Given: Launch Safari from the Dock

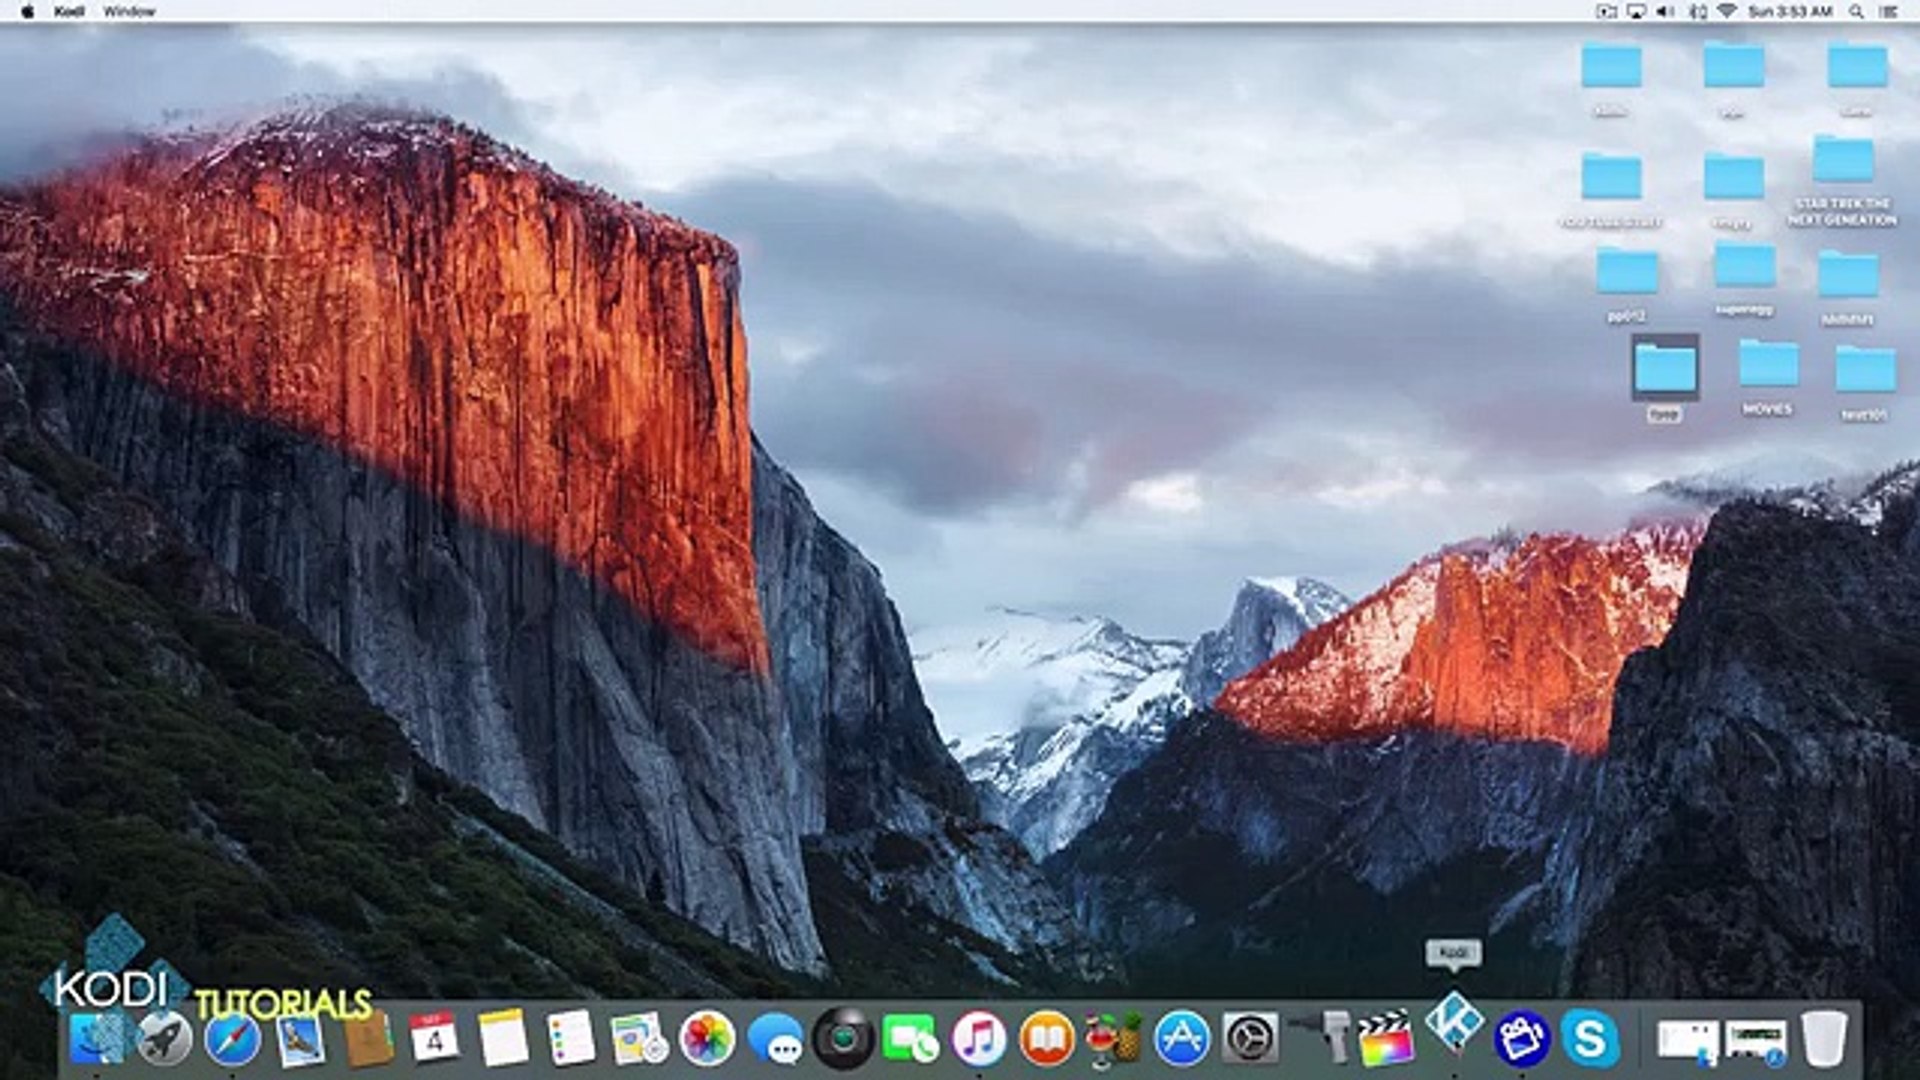Looking at the screenshot, I should (232, 1040).
